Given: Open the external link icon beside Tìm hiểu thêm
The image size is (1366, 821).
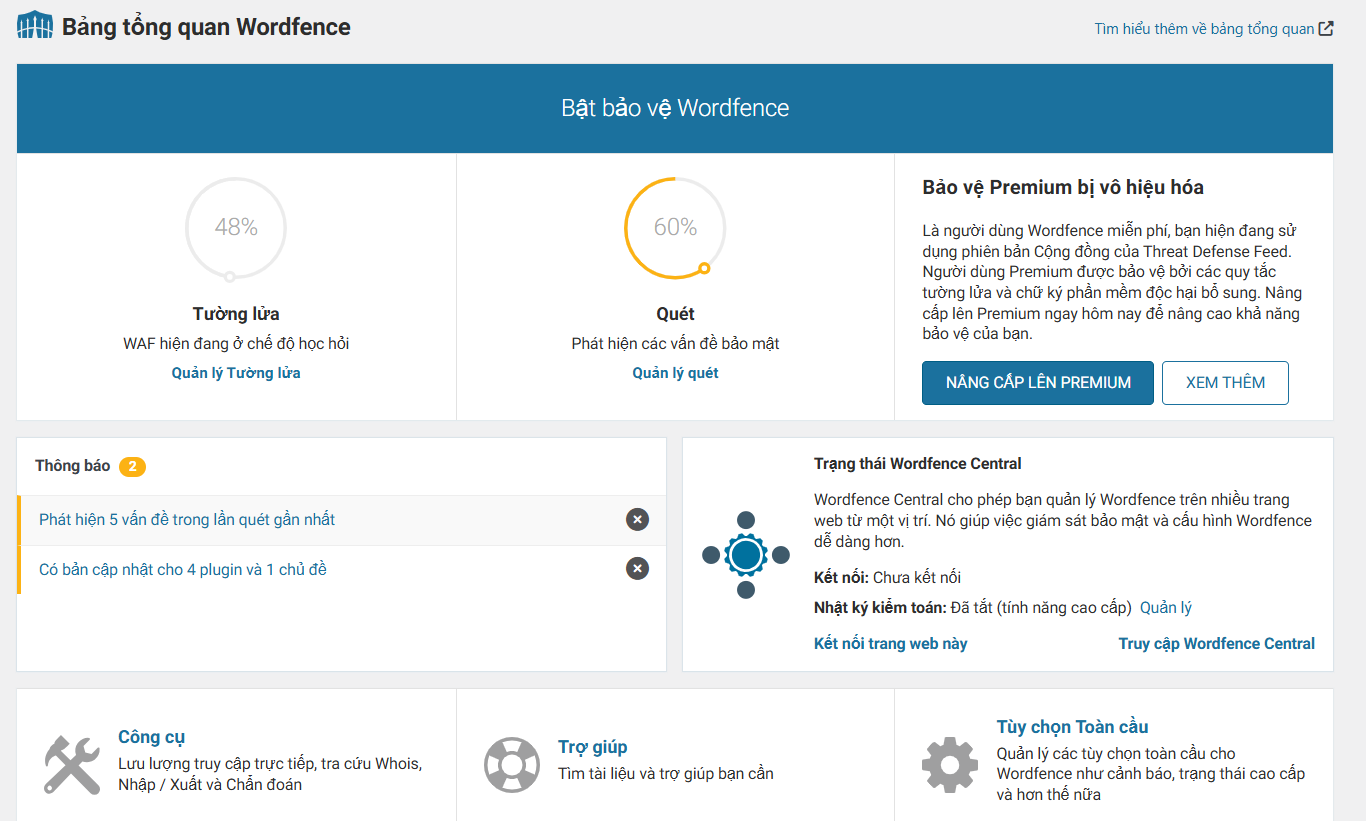Looking at the screenshot, I should coord(1326,28).
